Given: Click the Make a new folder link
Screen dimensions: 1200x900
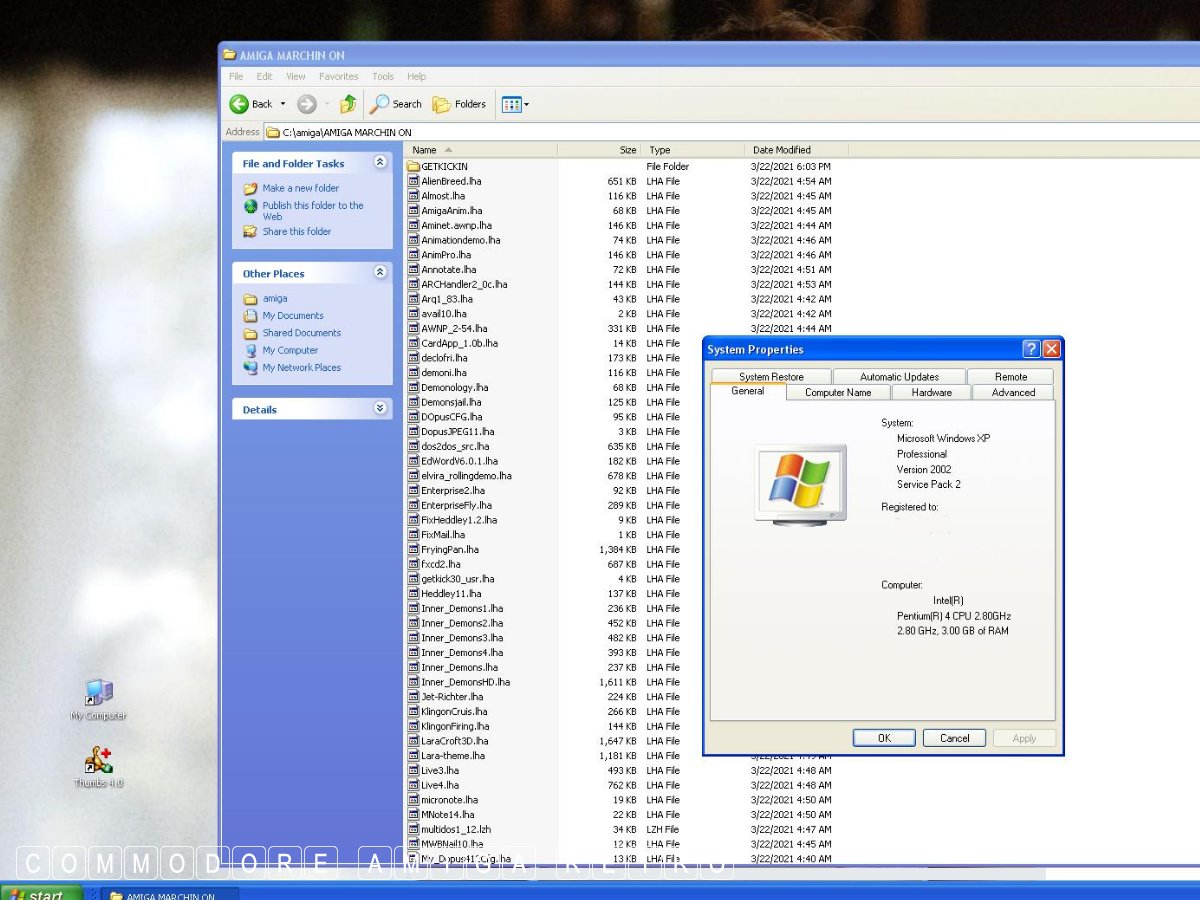Looking at the screenshot, I should point(300,188).
